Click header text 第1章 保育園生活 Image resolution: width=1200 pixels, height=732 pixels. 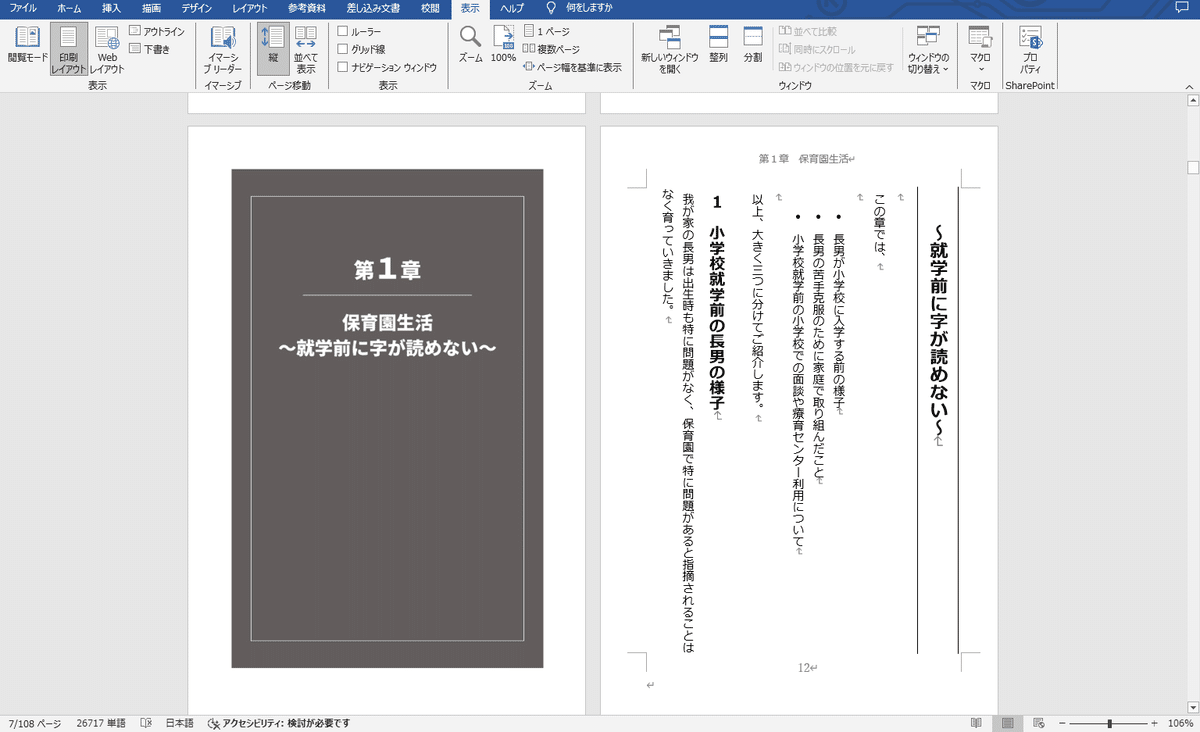click(x=805, y=158)
